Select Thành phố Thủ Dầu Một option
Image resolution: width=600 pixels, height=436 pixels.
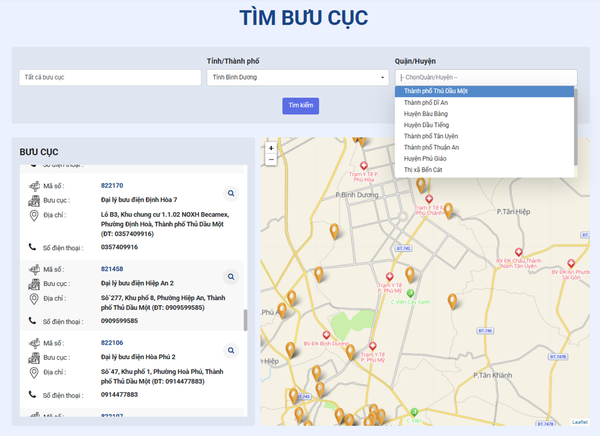(x=484, y=91)
